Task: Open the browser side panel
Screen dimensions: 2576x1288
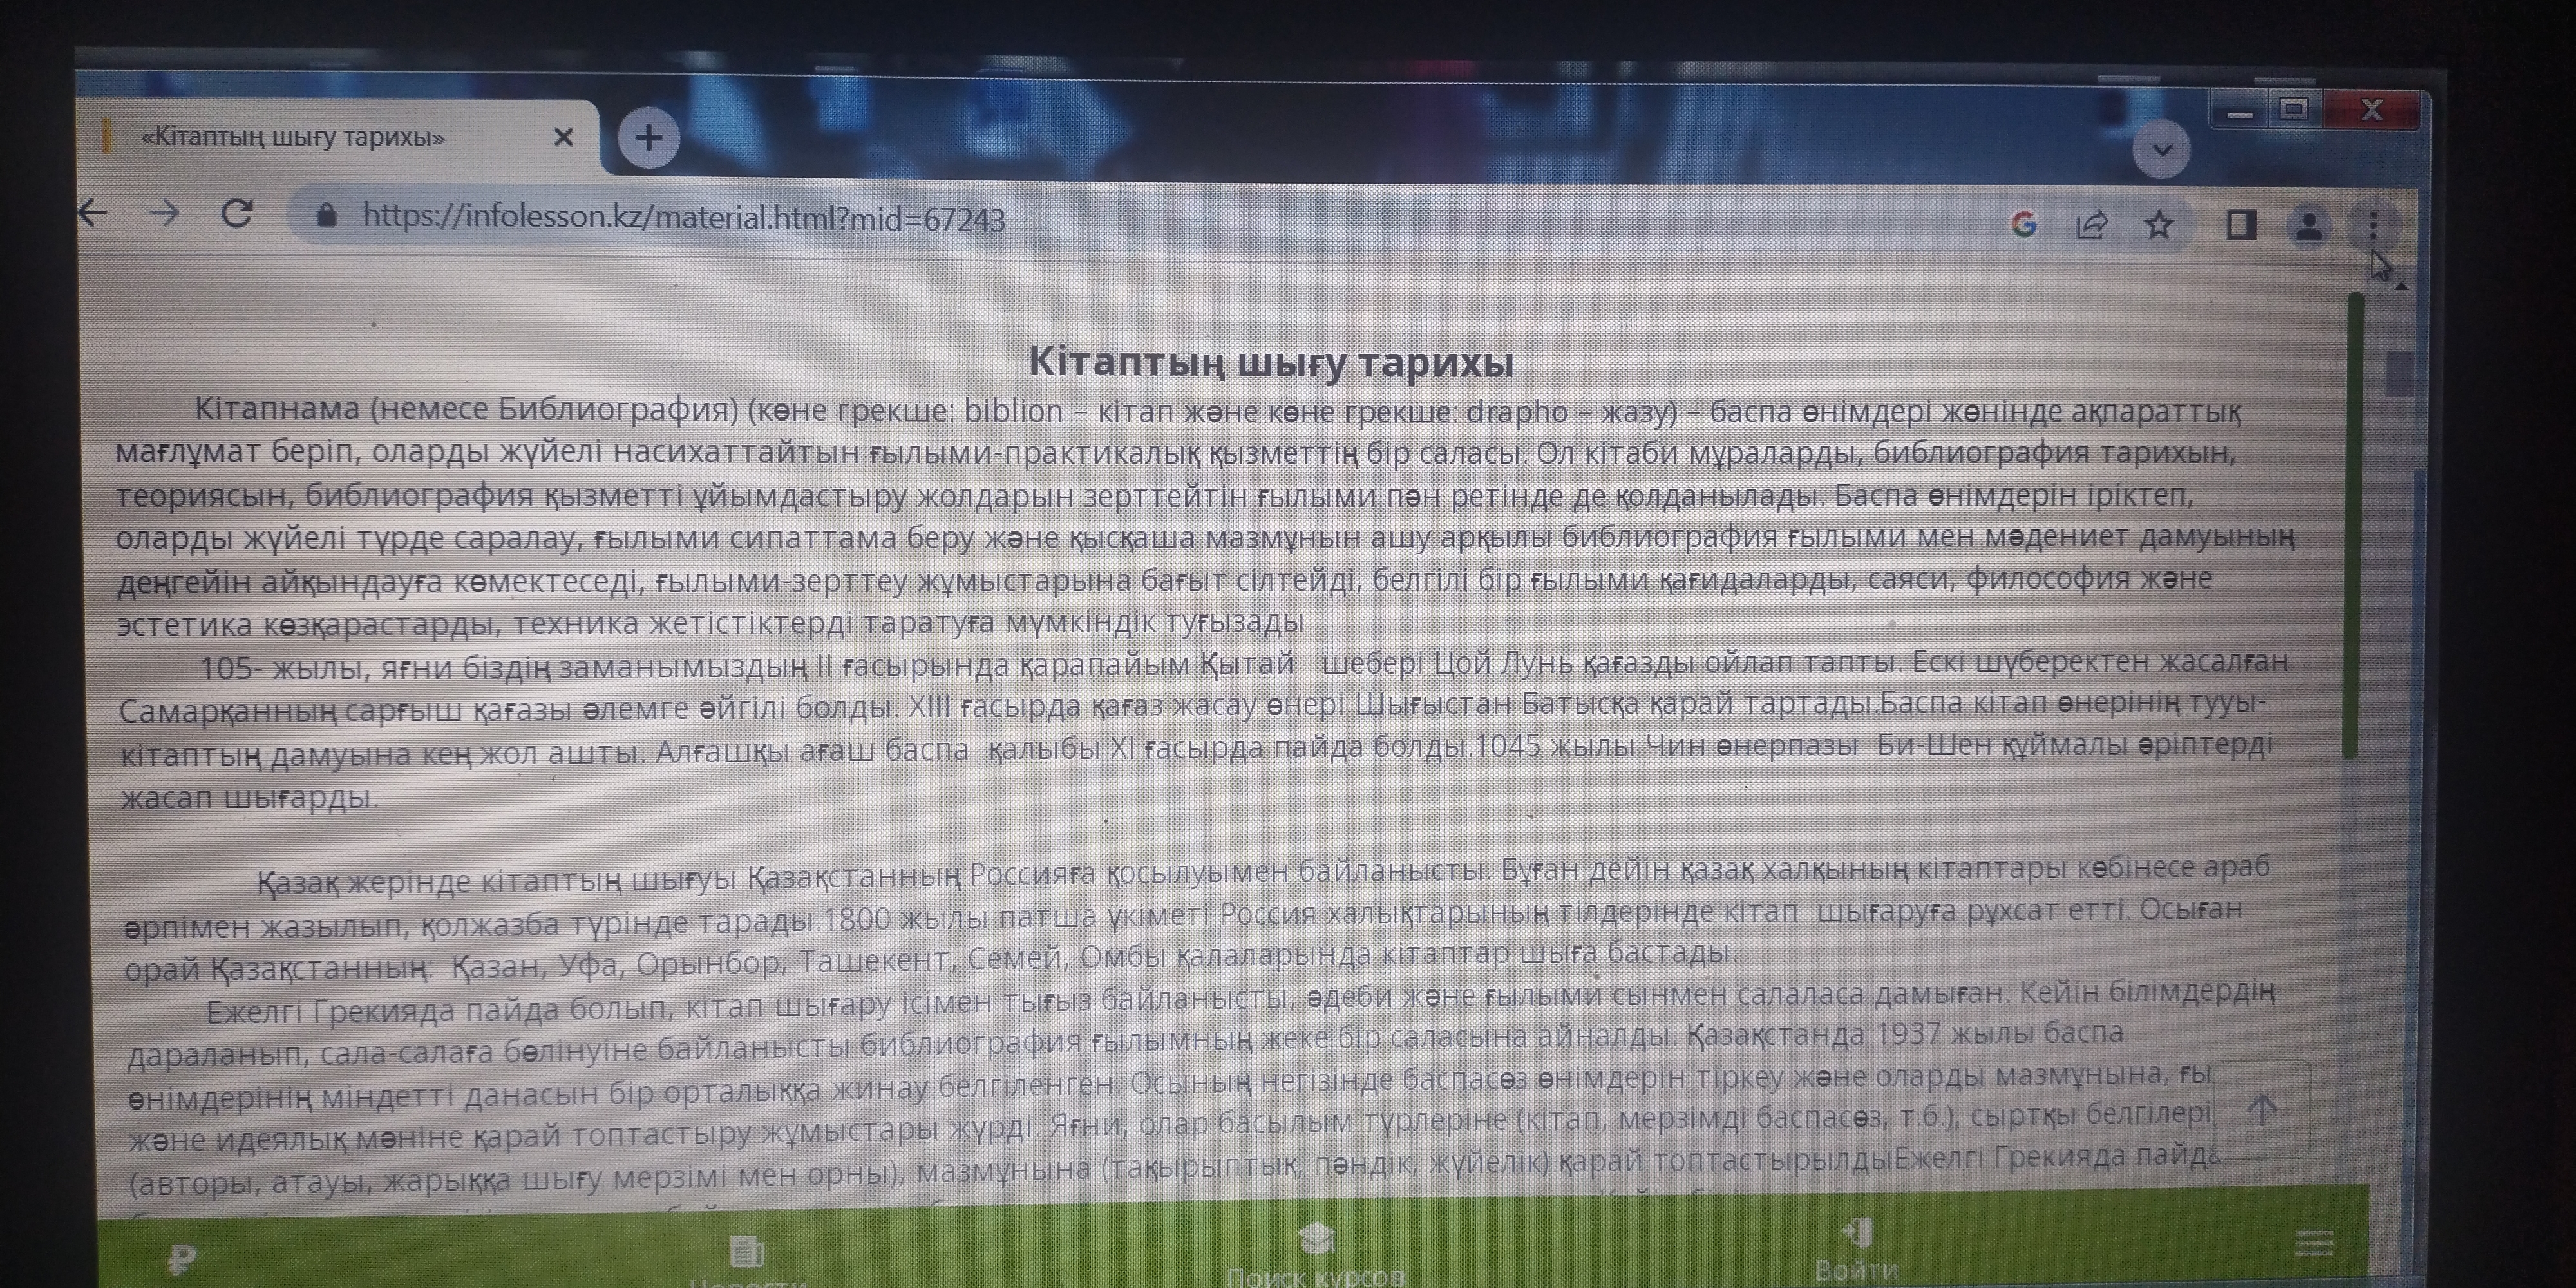Action: [x=2241, y=225]
